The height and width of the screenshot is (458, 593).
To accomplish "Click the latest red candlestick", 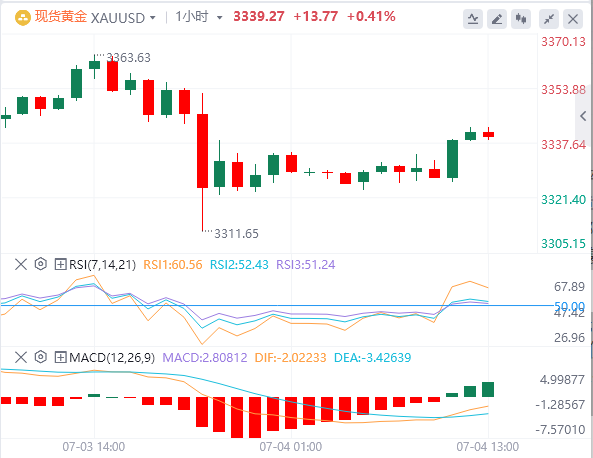I will 488,134.
